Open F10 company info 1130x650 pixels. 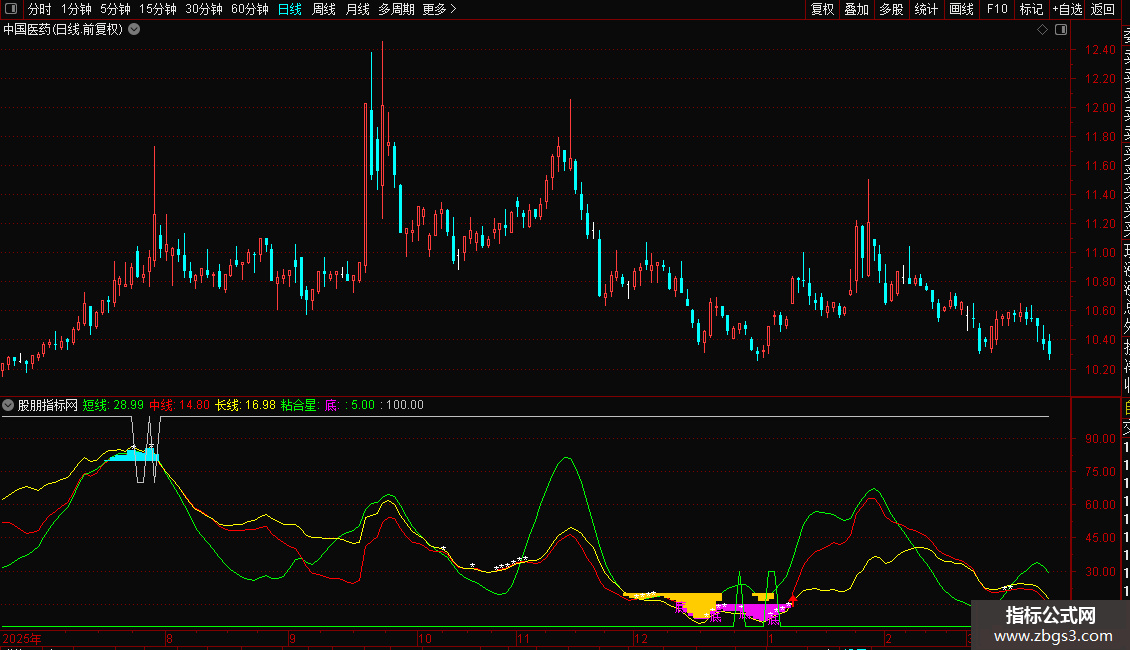pyautogui.click(x=997, y=9)
